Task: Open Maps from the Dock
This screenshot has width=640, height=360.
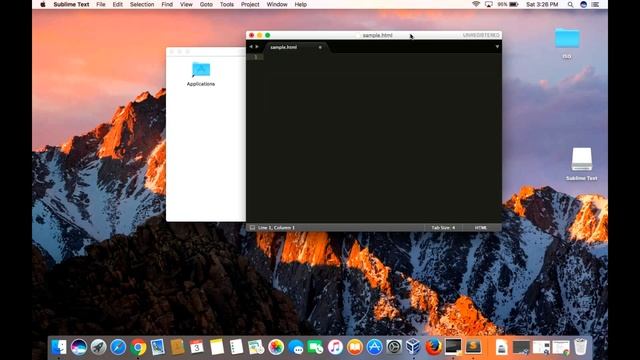Action: [256, 347]
